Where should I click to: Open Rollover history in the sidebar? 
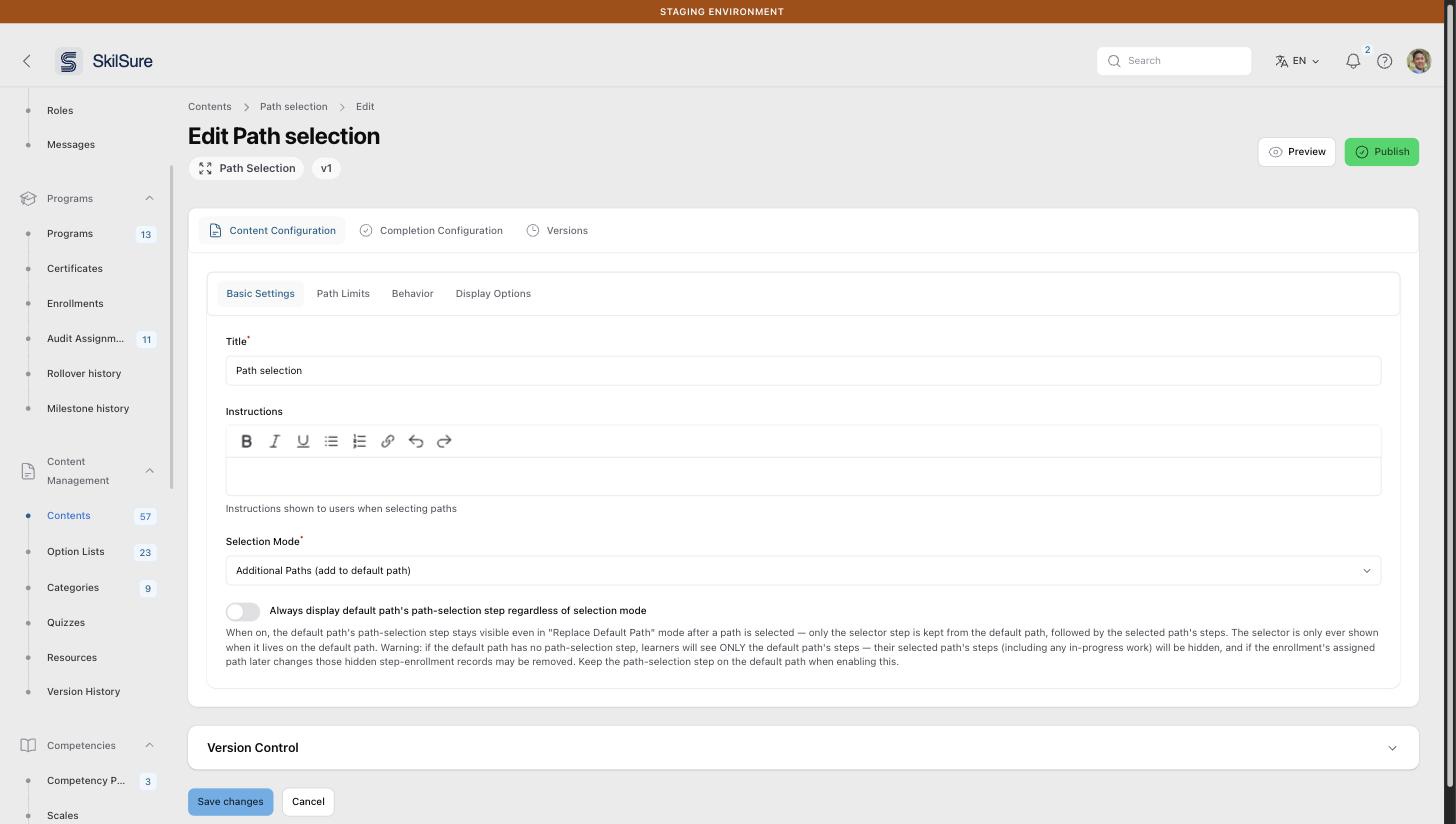pos(84,374)
